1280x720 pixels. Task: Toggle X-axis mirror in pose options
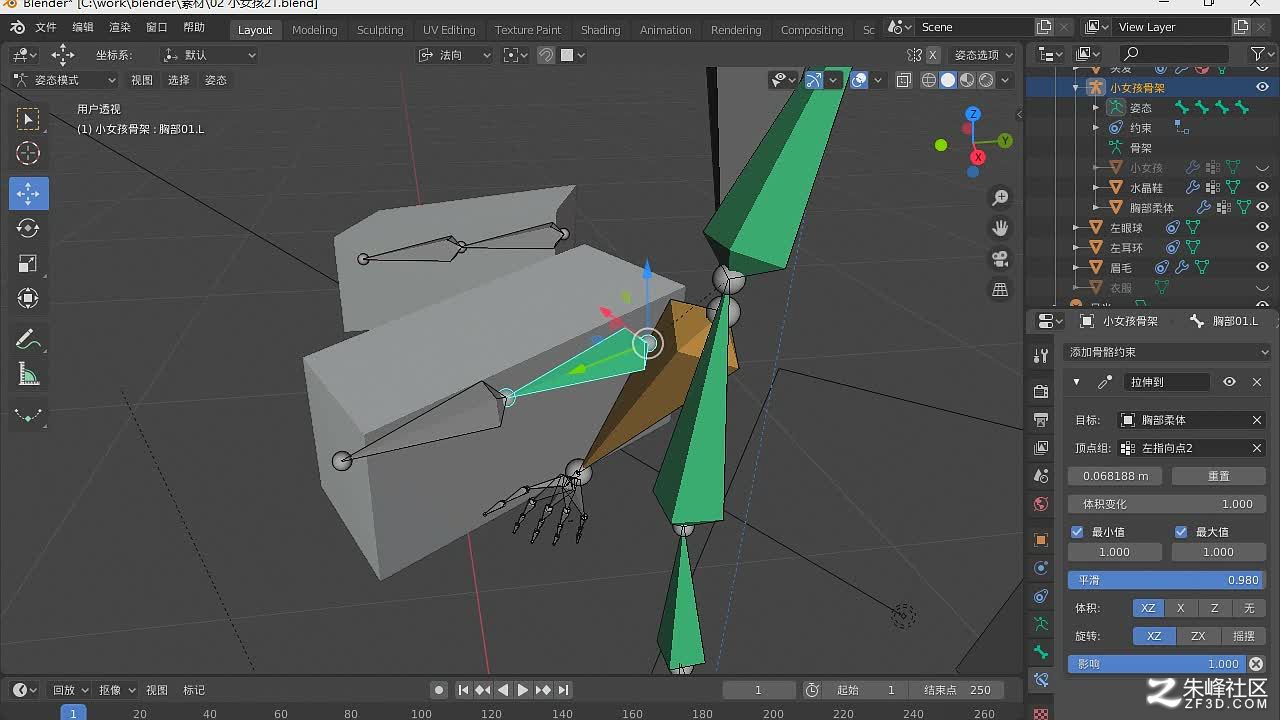[933, 55]
